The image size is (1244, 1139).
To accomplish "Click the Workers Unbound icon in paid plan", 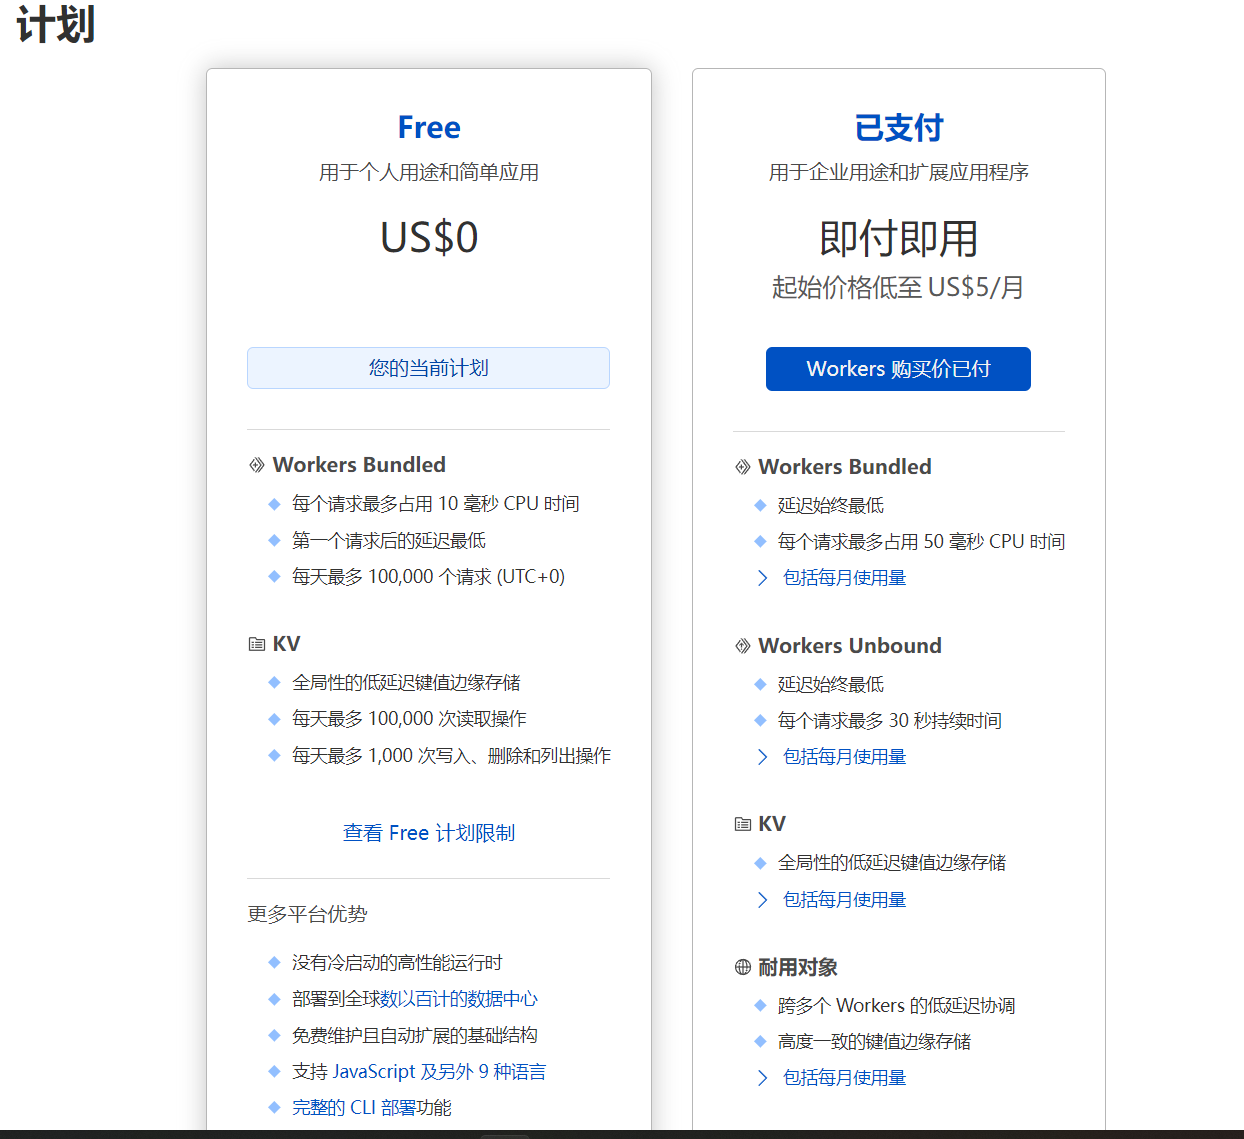I will point(743,645).
